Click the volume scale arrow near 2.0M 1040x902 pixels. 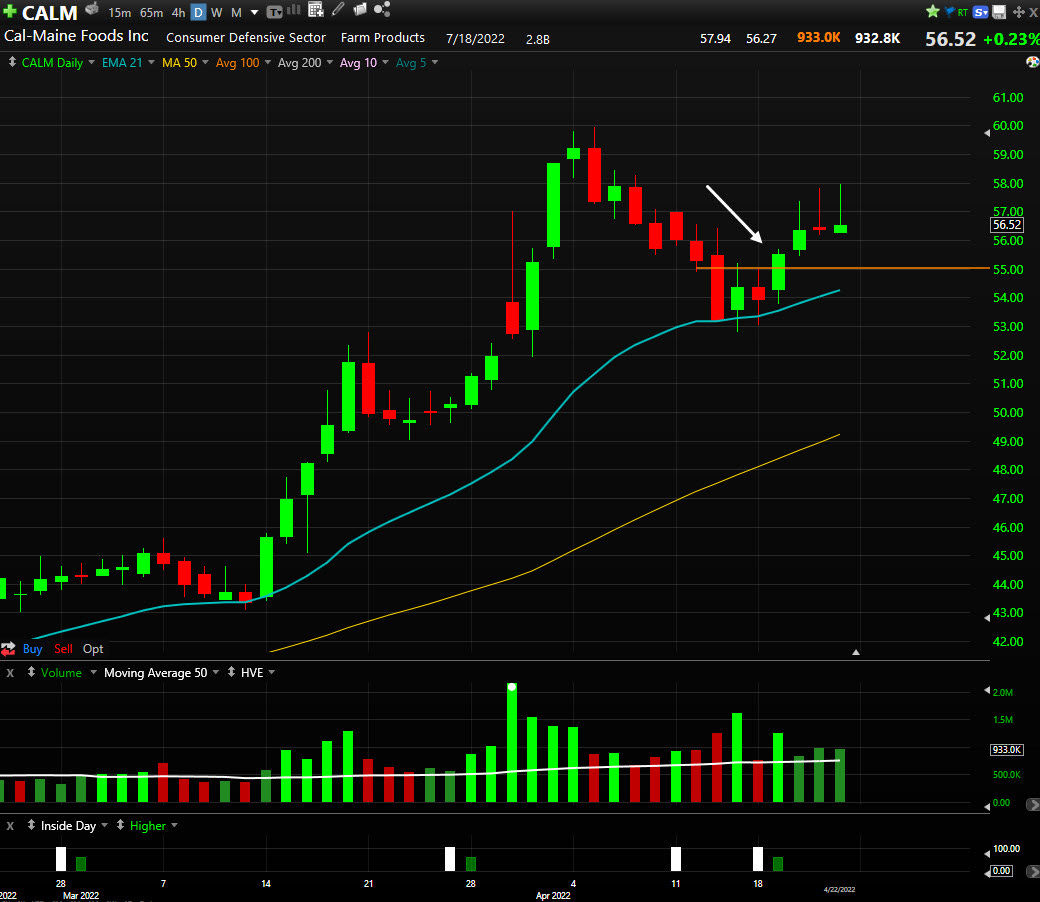click(x=987, y=690)
